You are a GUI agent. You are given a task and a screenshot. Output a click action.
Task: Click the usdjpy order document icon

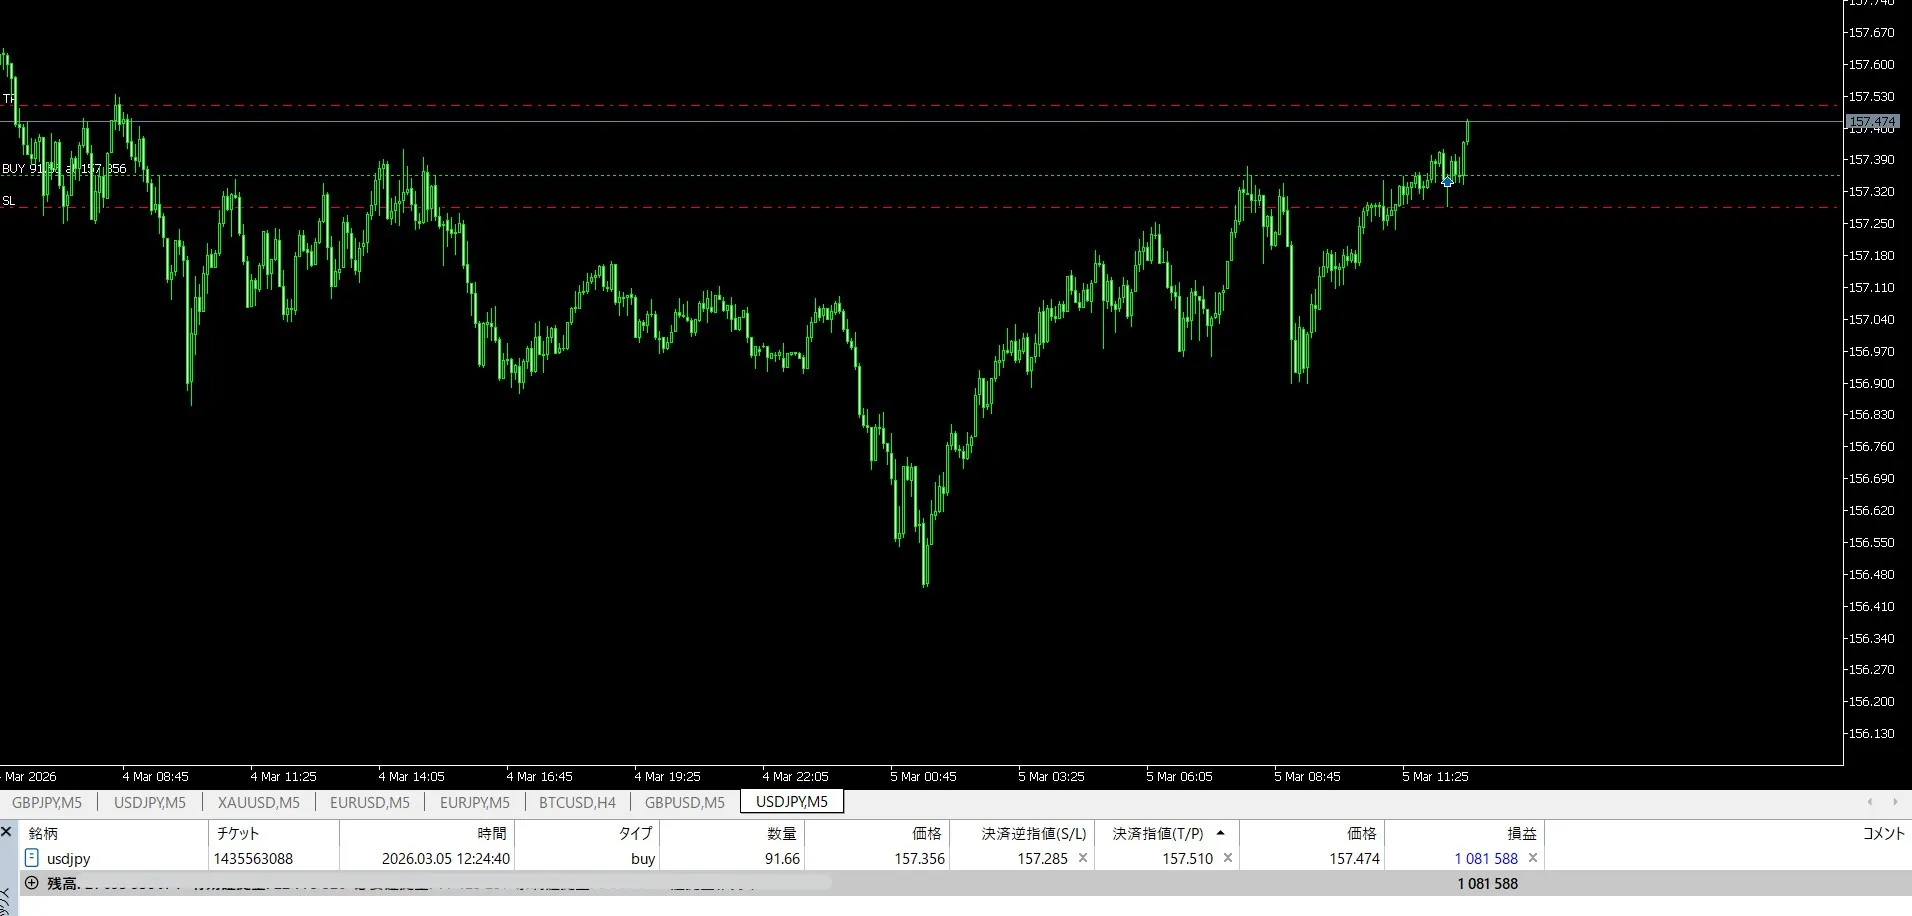(x=31, y=858)
